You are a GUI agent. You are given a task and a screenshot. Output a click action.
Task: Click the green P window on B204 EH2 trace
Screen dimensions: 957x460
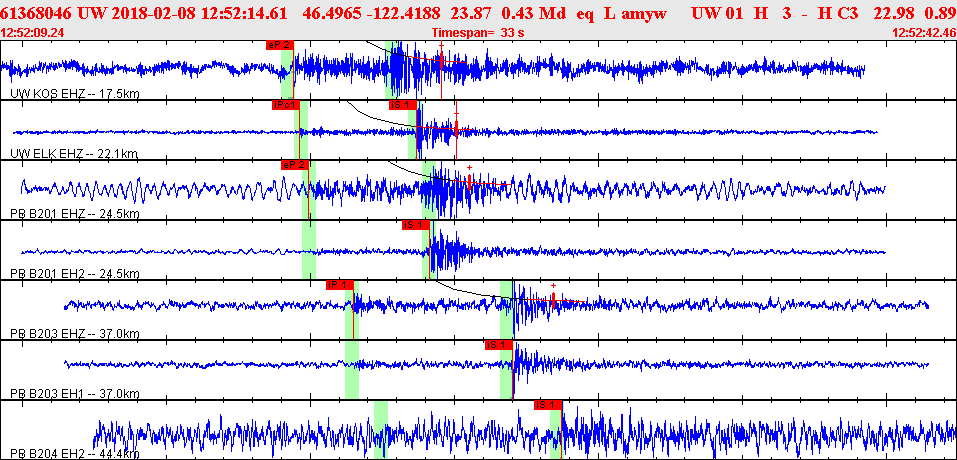click(381, 429)
